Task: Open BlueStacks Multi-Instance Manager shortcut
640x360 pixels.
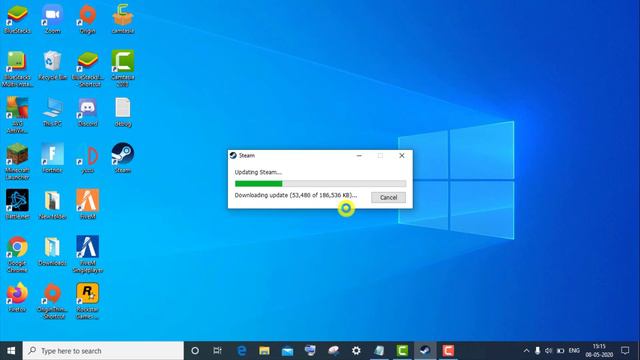Action: click(x=17, y=69)
